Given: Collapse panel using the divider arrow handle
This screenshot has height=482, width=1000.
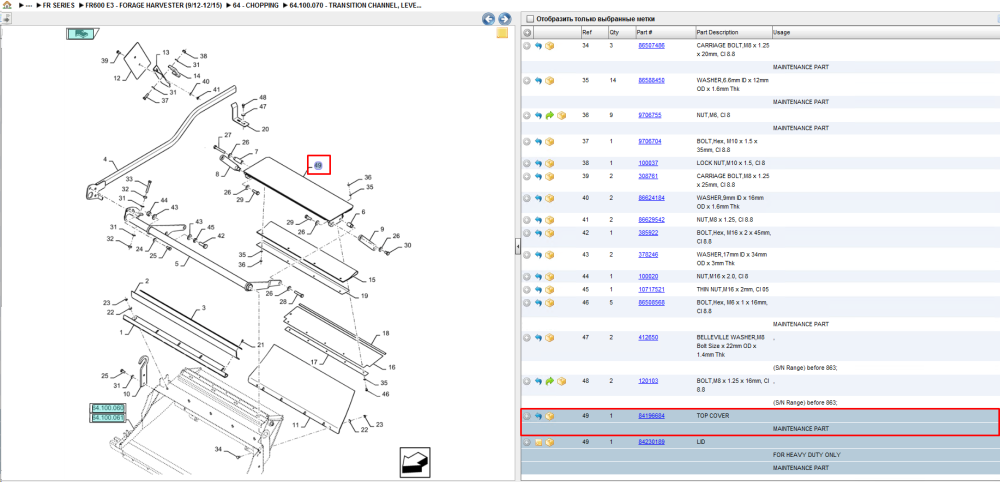Looking at the screenshot, I should (x=518, y=246).
